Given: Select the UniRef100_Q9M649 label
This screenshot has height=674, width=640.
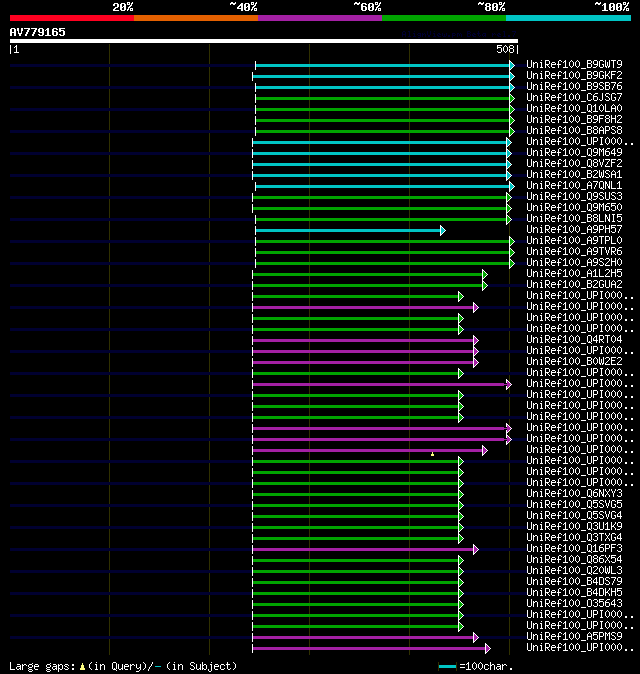Looking at the screenshot, I should click(x=574, y=153).
